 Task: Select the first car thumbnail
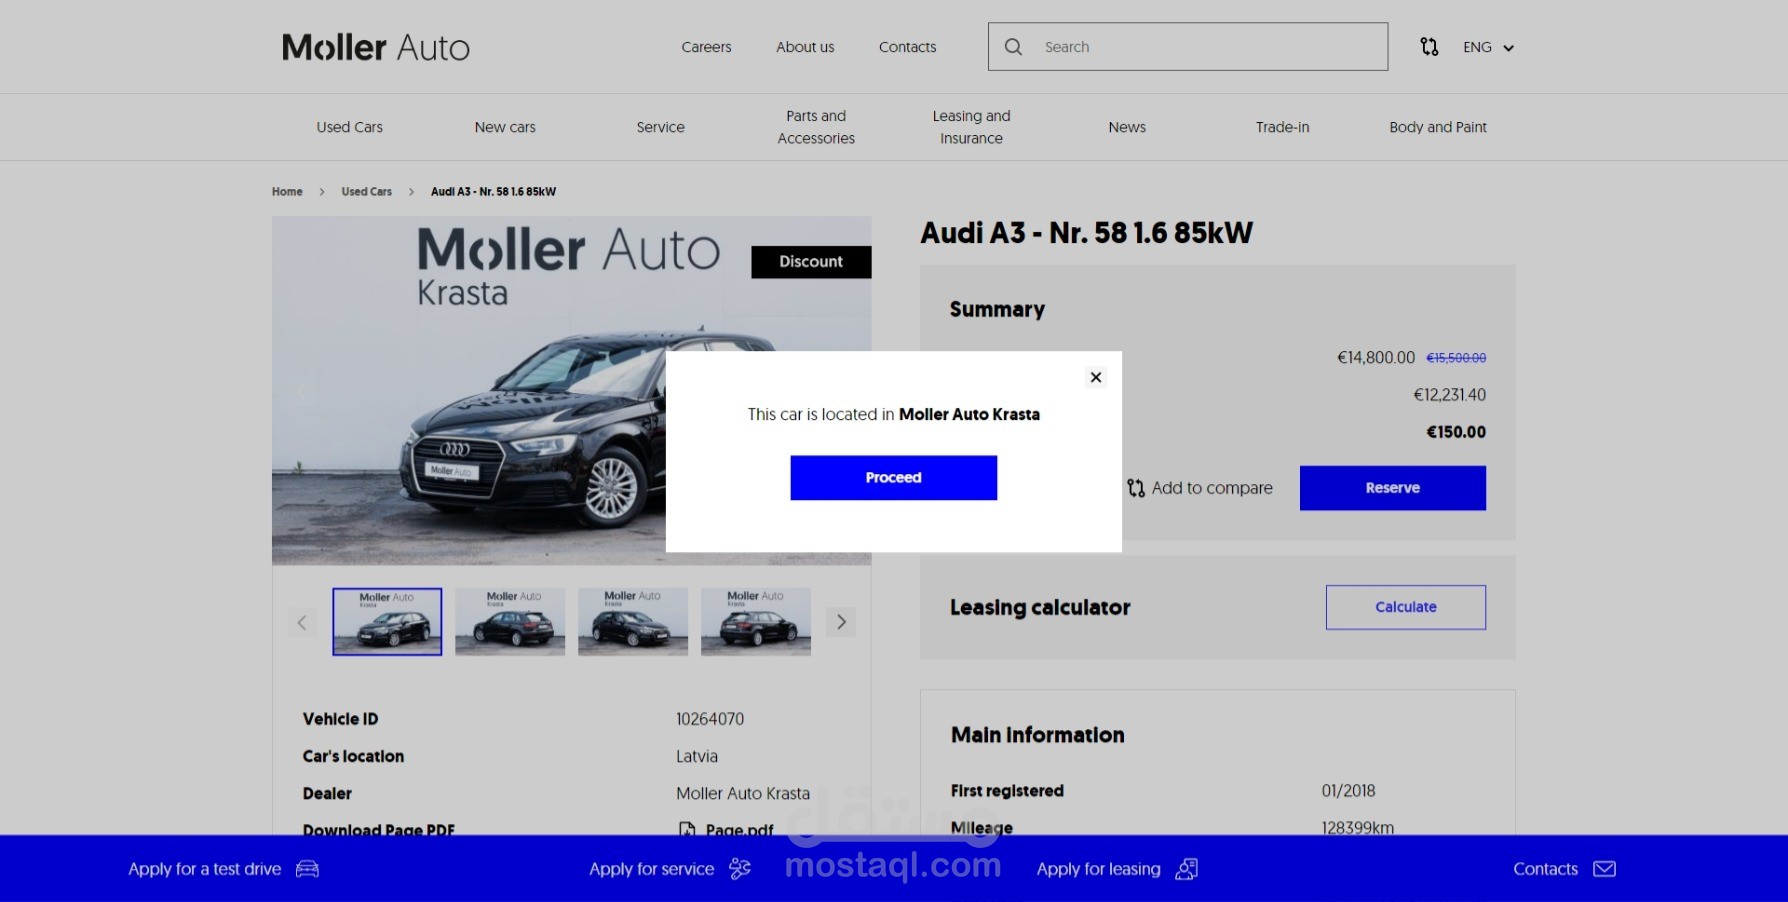coord(387,622)
